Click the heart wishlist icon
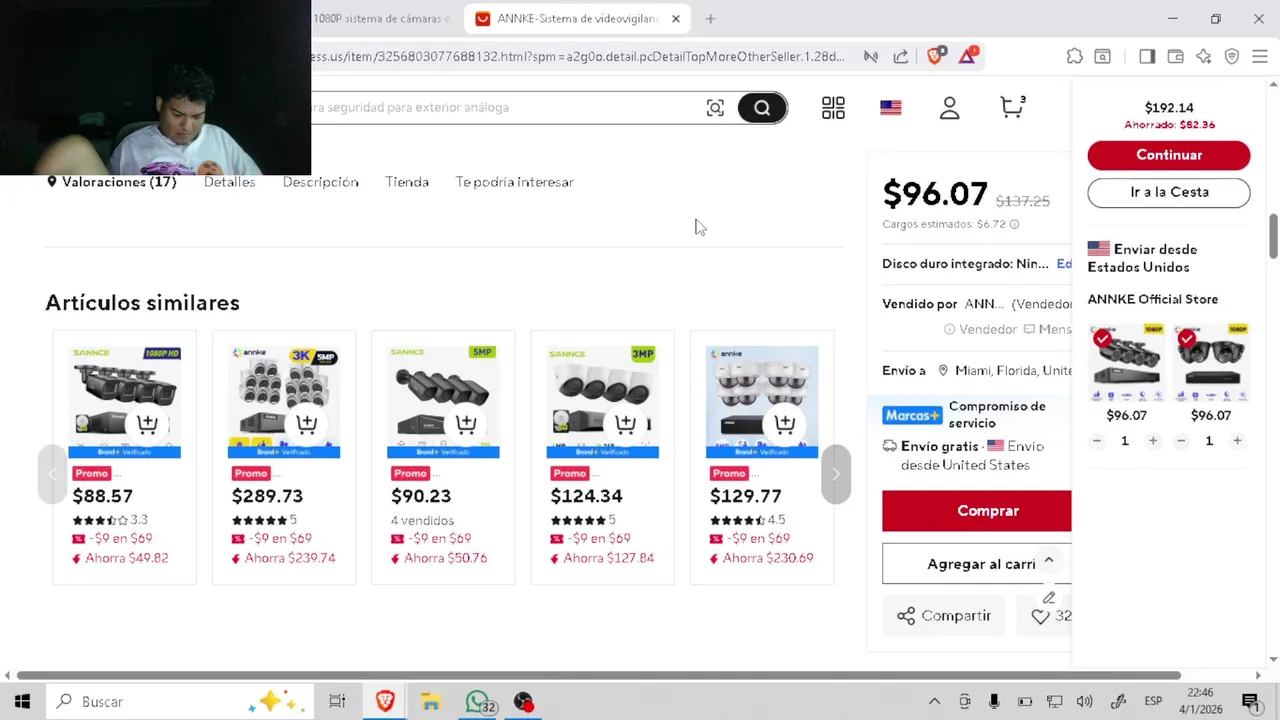The image size is (1280, 720). (x=1040, y=617)
